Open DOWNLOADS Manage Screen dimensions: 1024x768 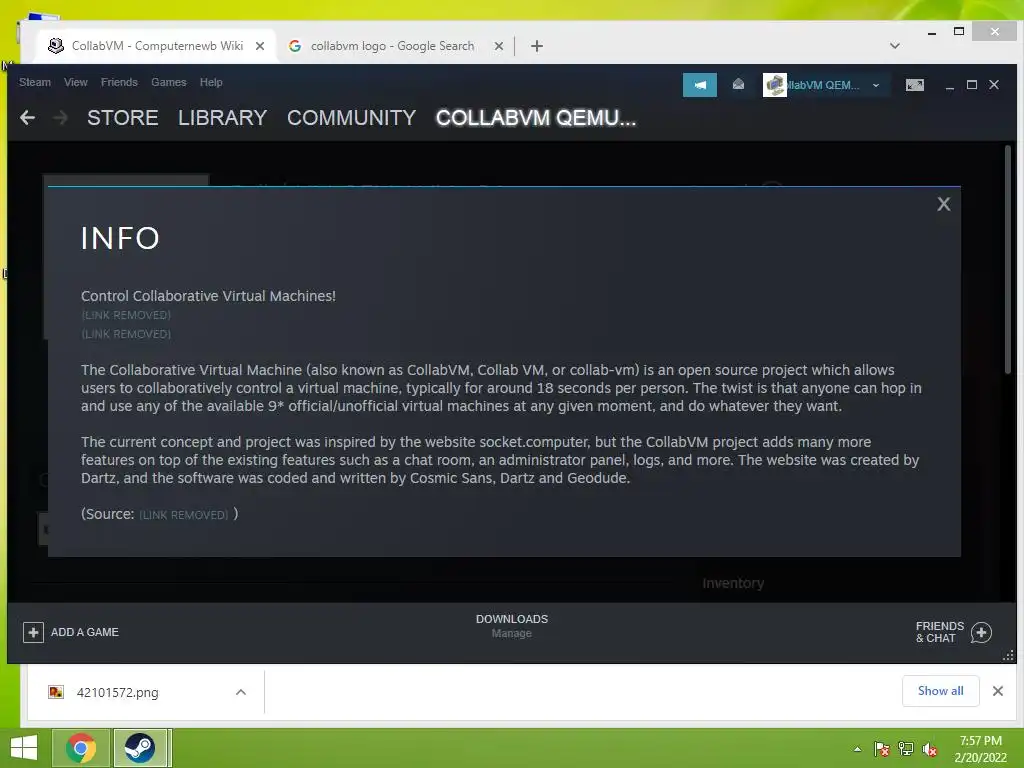pyautogui.click(x=512, y=626)
